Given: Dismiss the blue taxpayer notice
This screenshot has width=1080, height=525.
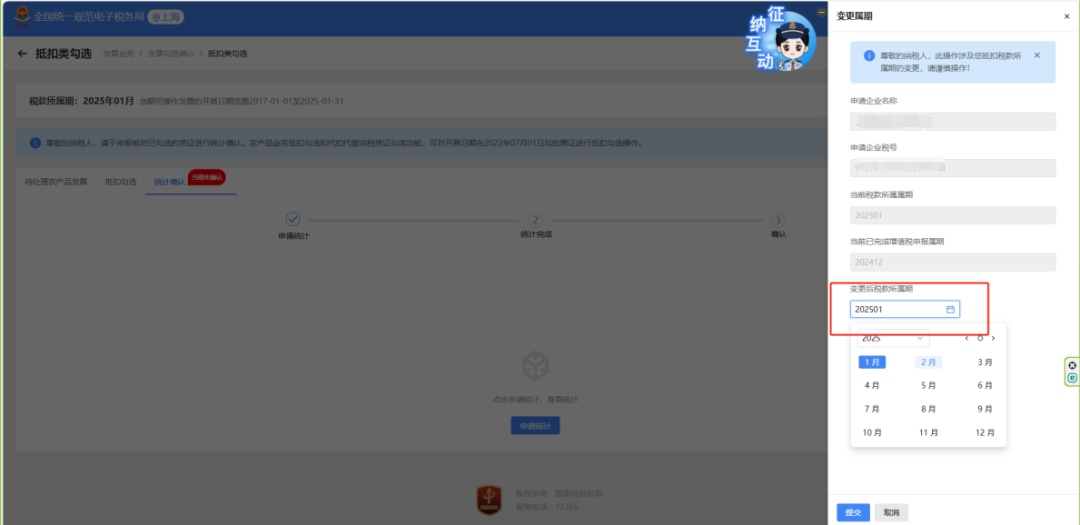Looking at the screenshot, I should coord(1037,55).
